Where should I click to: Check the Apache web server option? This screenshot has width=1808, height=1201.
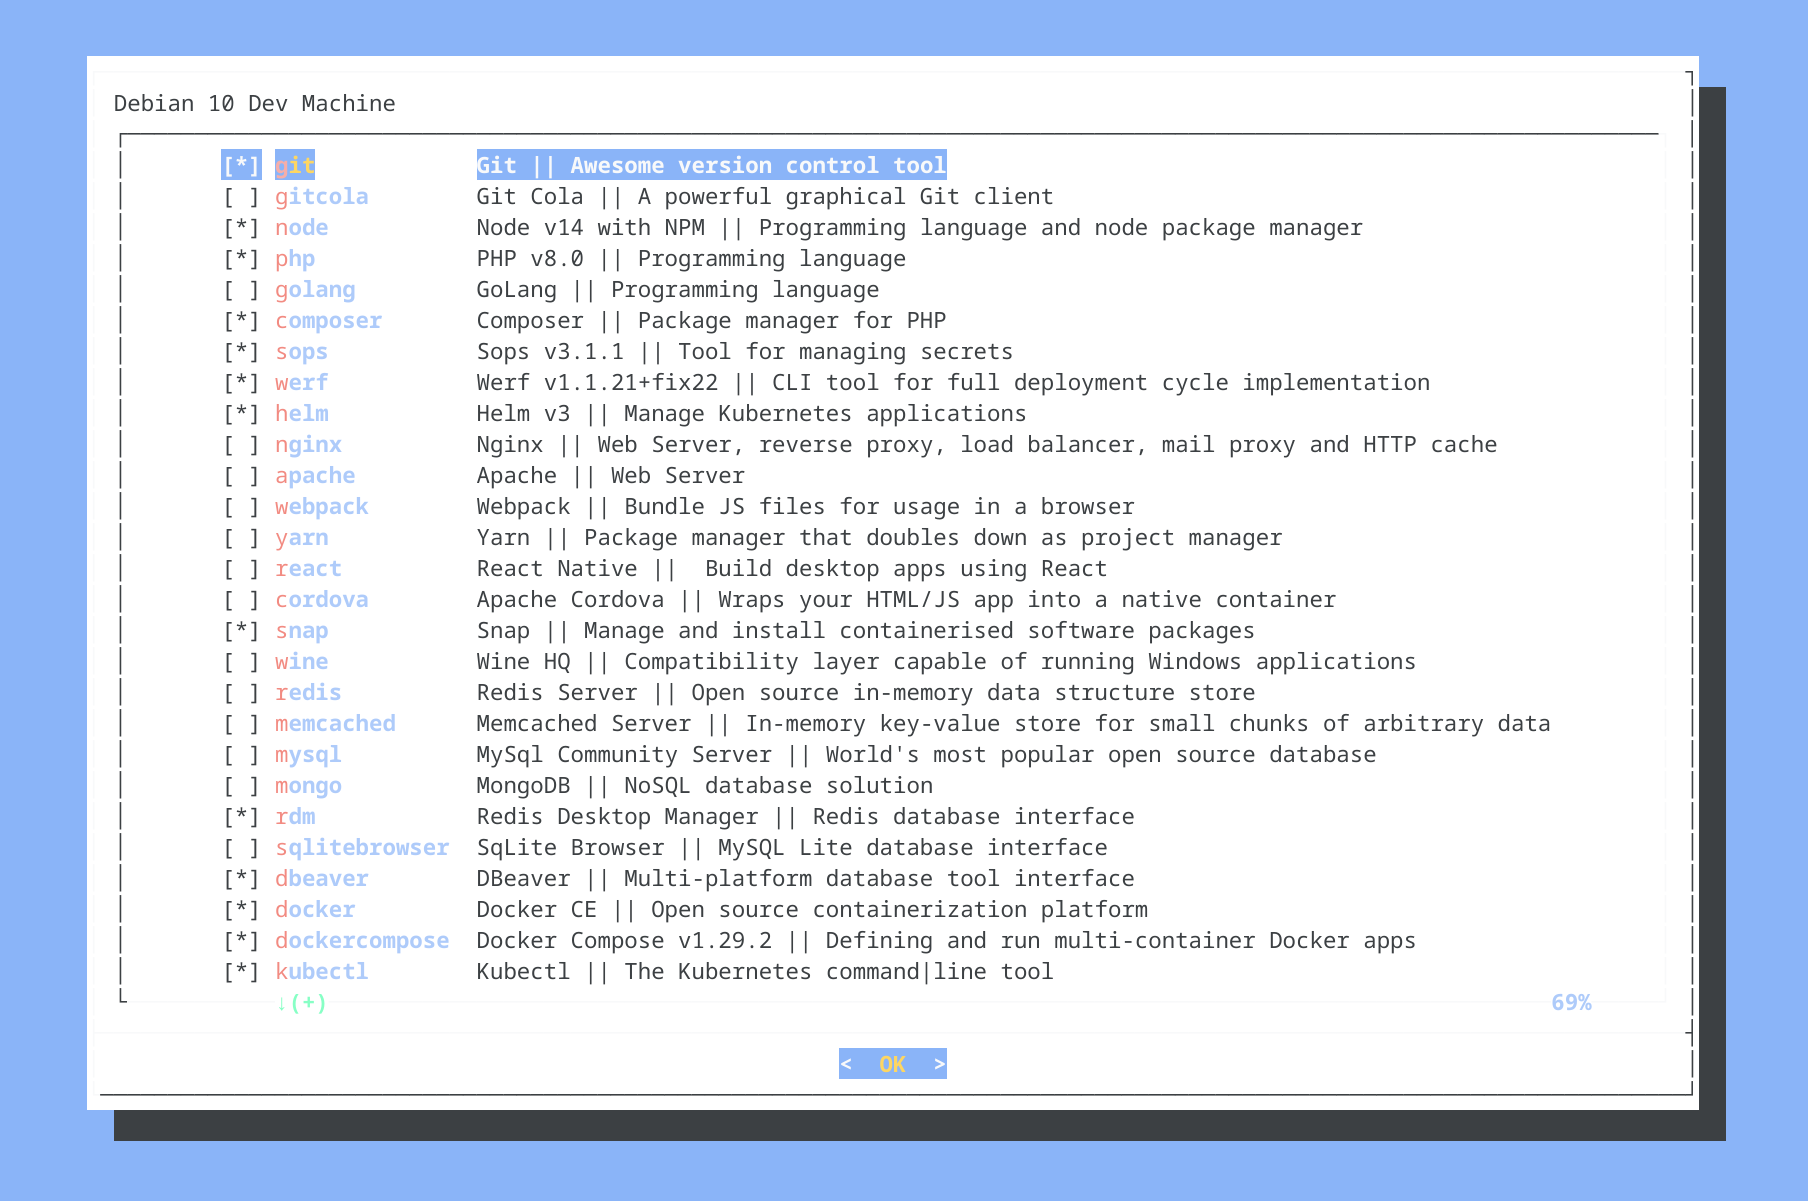pos(240,475)
